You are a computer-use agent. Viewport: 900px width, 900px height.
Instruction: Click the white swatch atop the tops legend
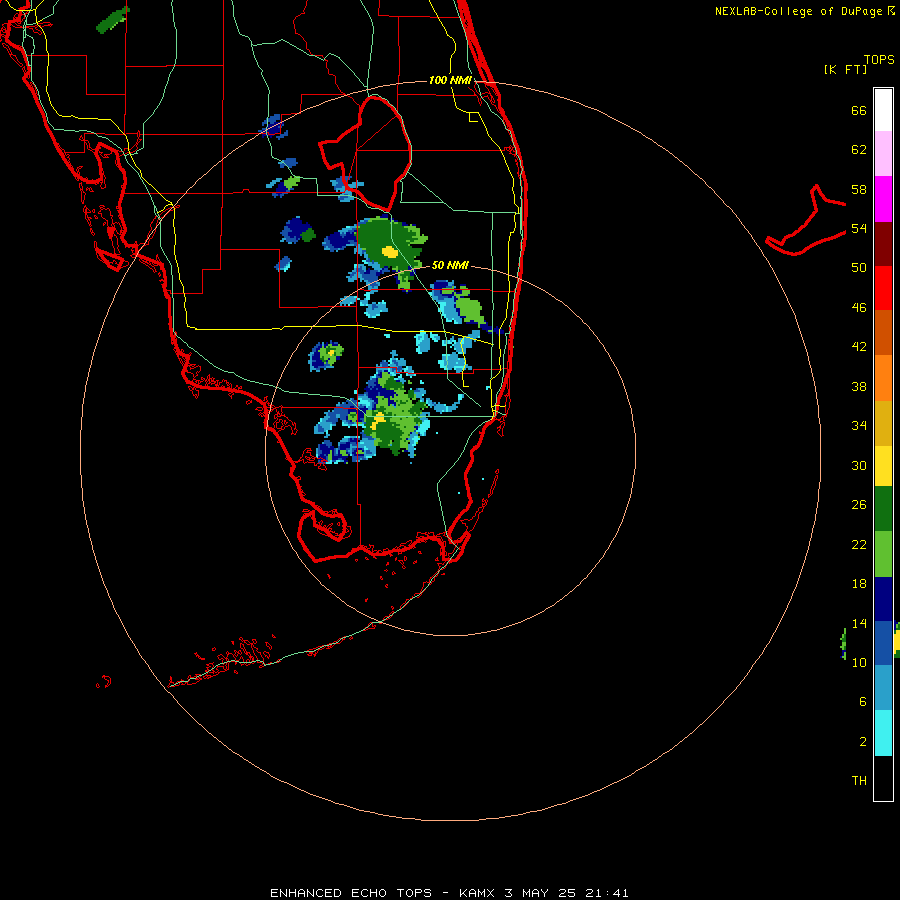[x=883, y=110]
